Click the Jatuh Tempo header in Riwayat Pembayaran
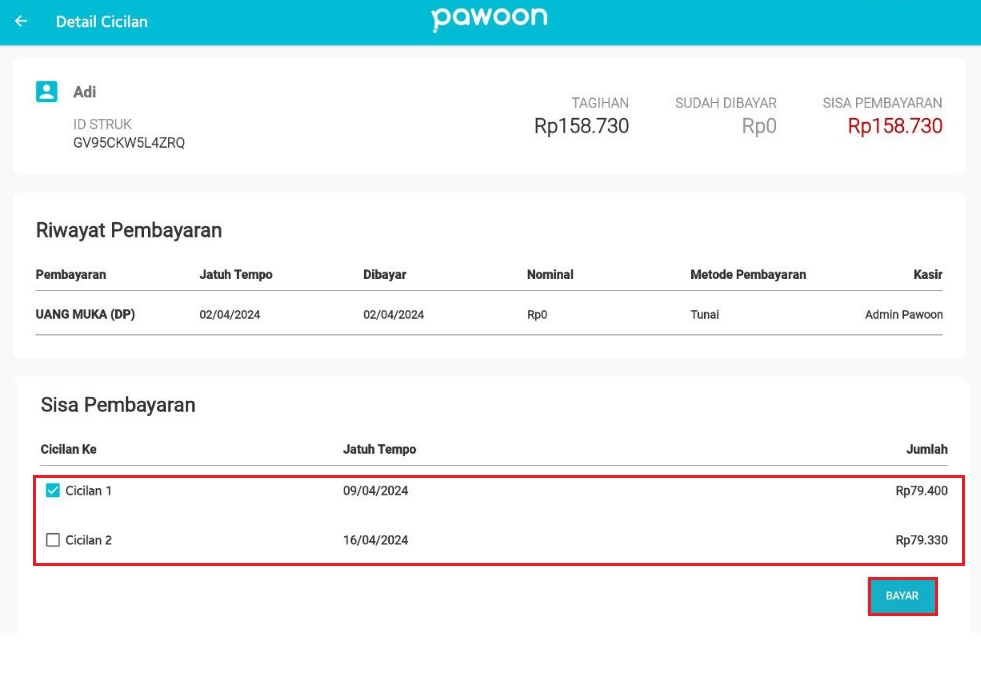Image resolution: width=981 pixels, height=677 pixels. click(236, 275)
